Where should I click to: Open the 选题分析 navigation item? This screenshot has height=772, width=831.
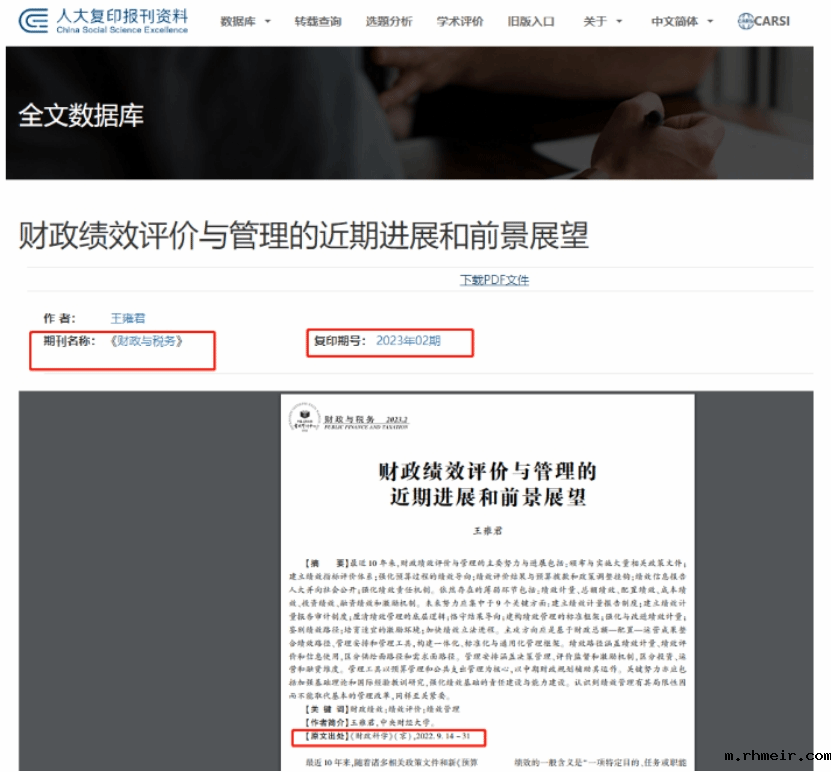pyautogui.click(x=388, y=21)
